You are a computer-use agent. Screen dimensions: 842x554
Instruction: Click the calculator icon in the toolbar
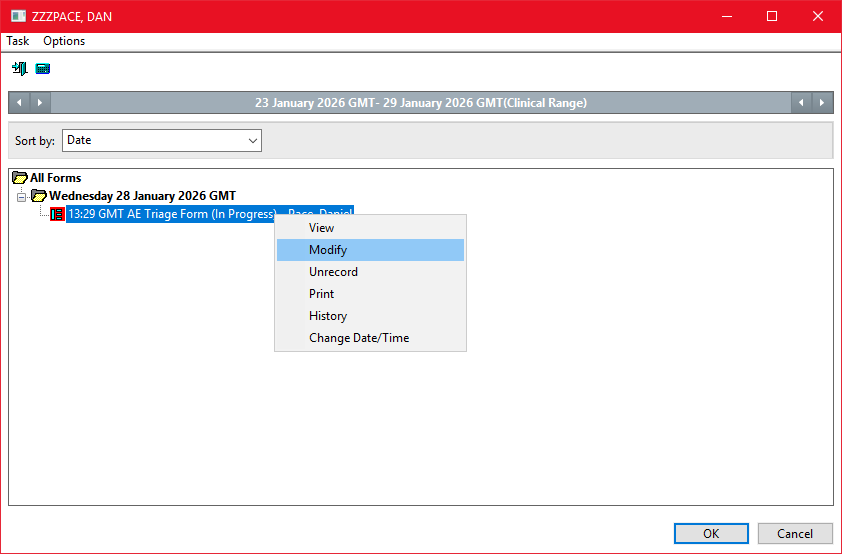(43, 69)
